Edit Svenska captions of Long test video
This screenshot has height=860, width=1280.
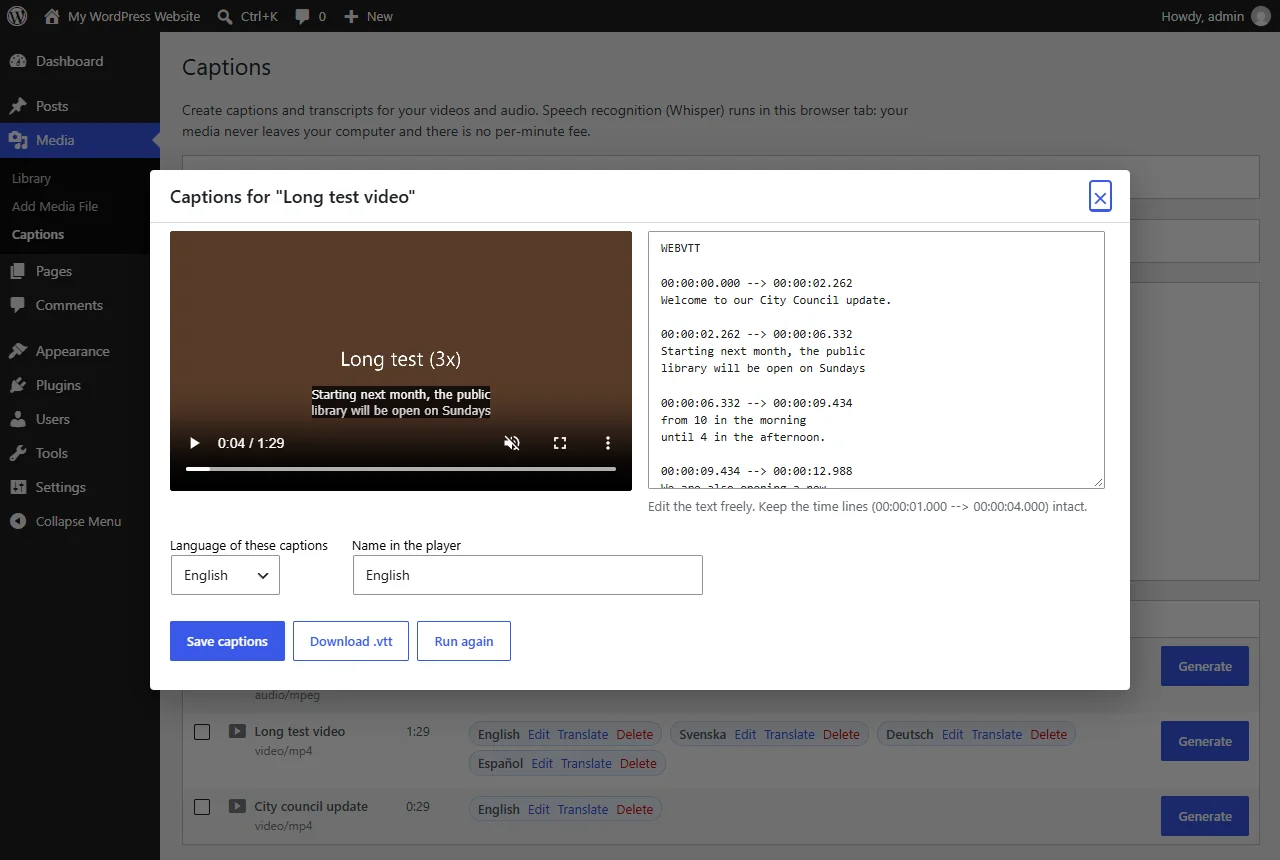(745, 734)
